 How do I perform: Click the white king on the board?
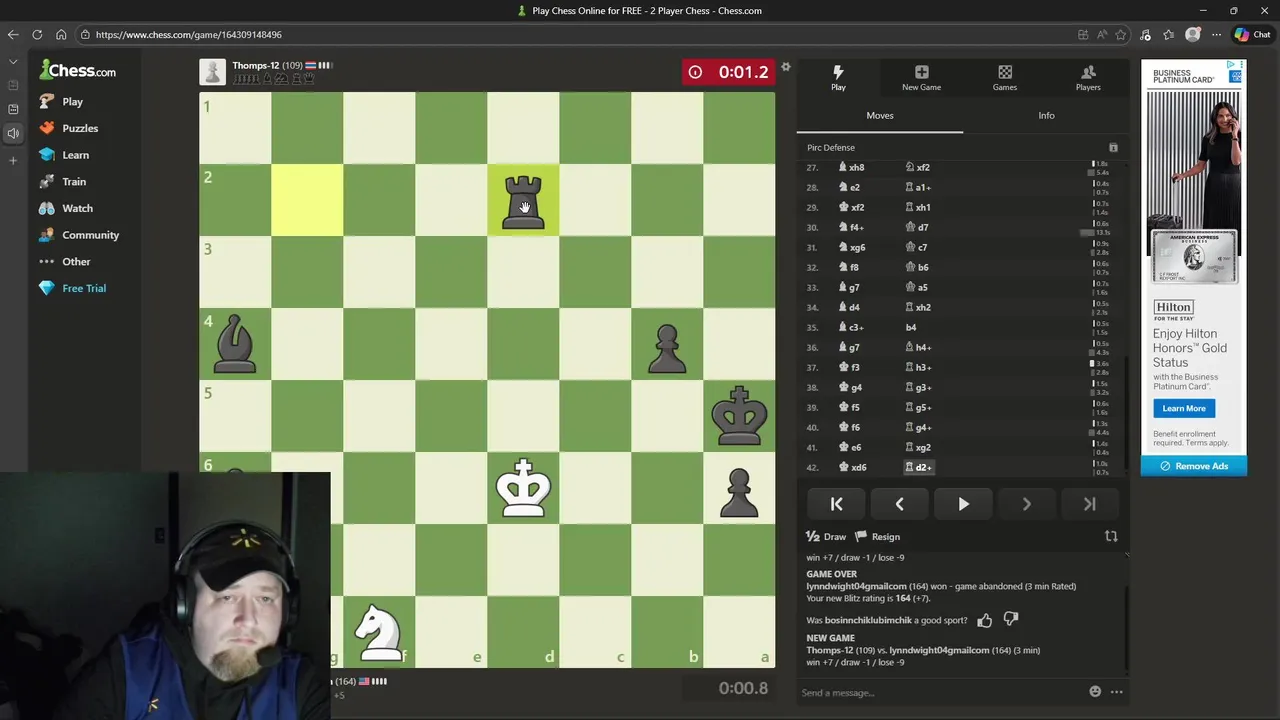click(x=523, y=488)
